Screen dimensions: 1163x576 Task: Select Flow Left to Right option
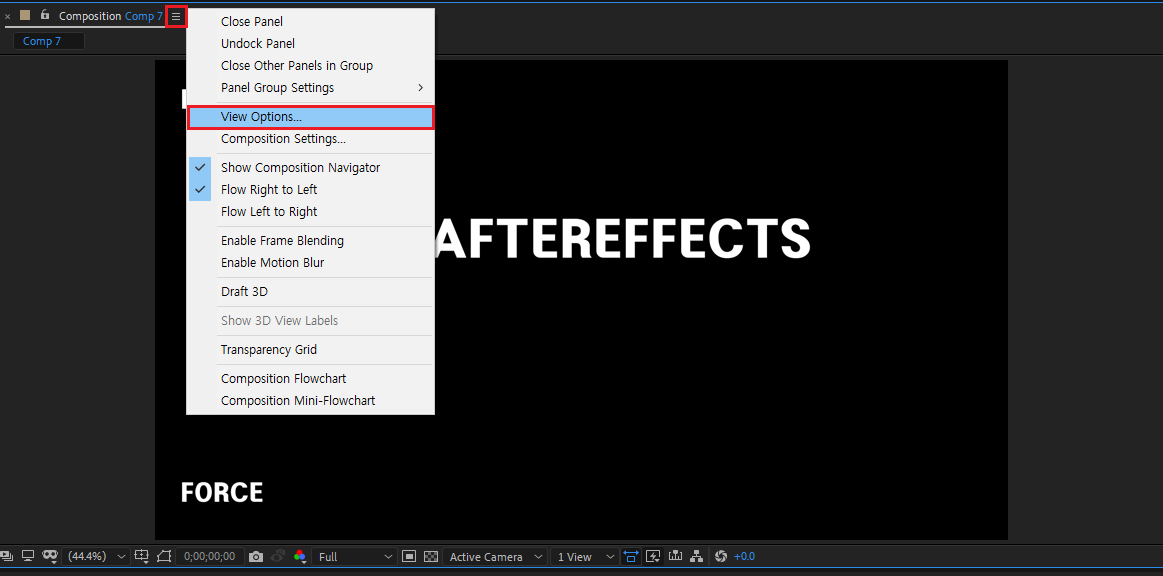[x=310, y=211]
